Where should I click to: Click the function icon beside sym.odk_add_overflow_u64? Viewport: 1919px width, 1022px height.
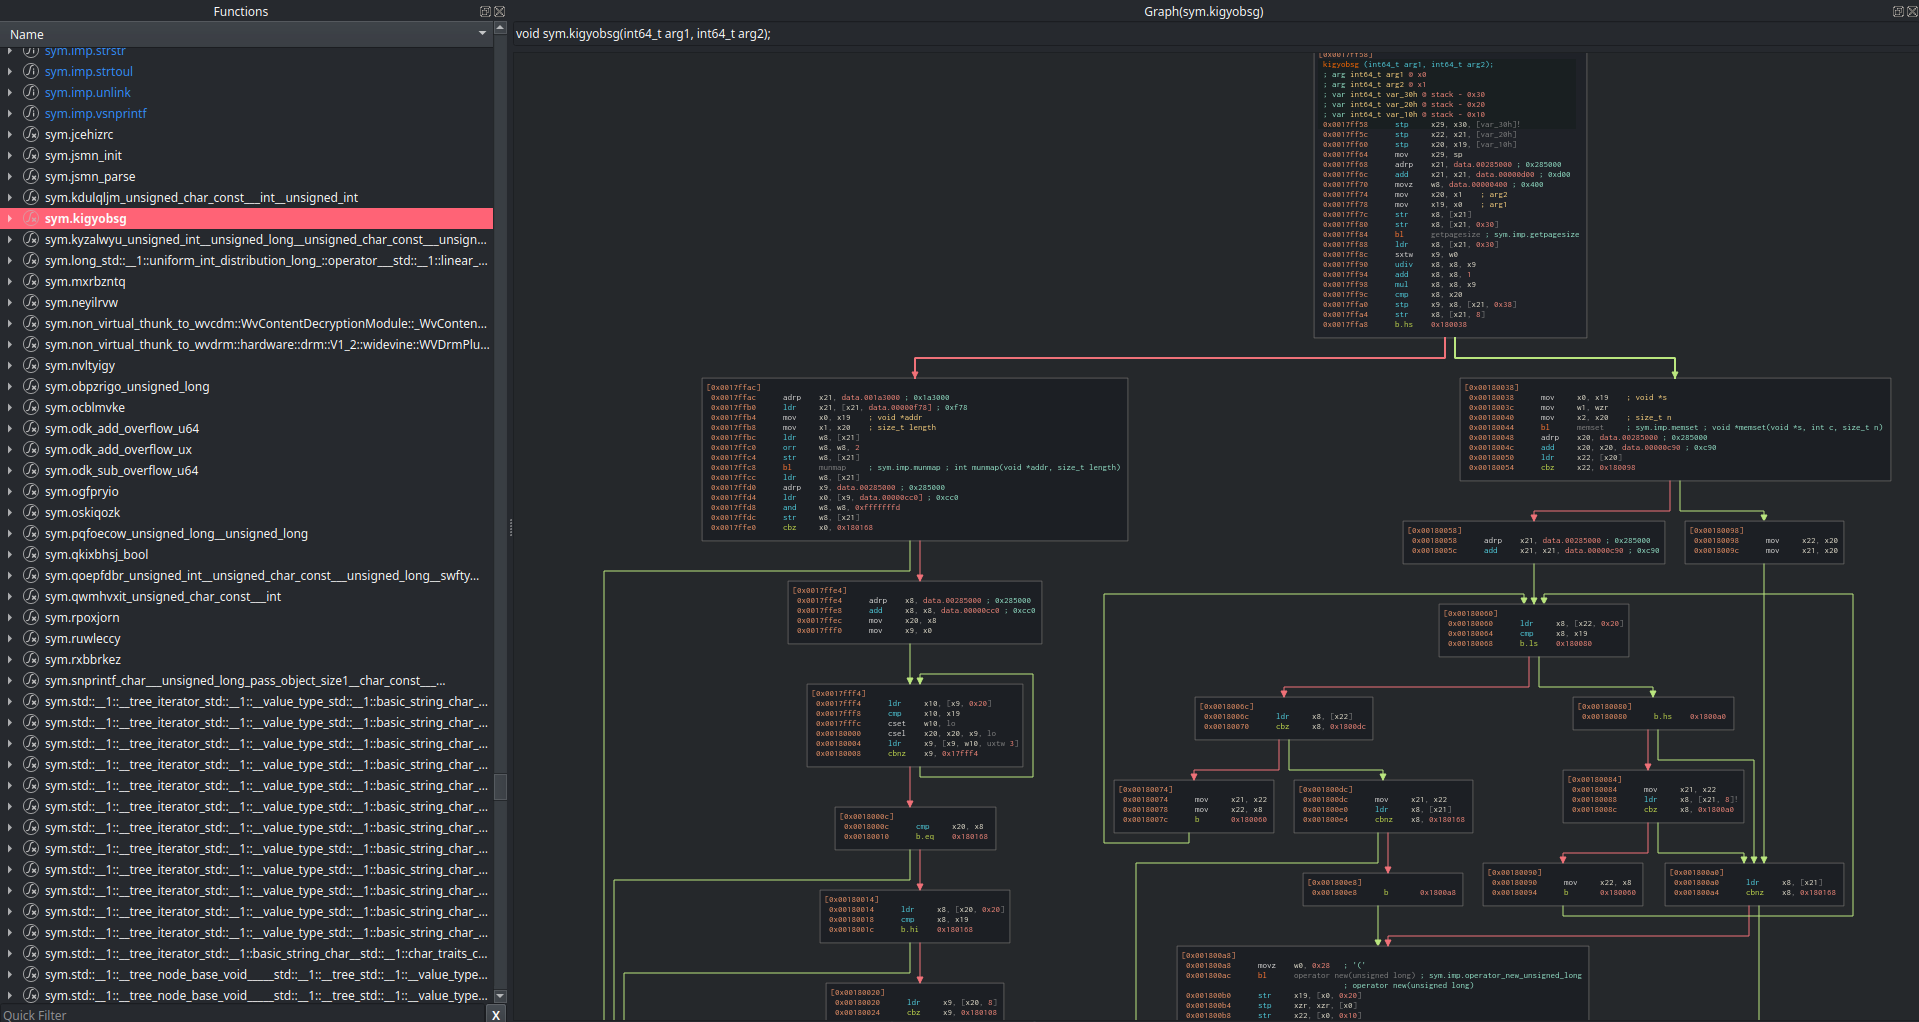(x=31, y=429)
